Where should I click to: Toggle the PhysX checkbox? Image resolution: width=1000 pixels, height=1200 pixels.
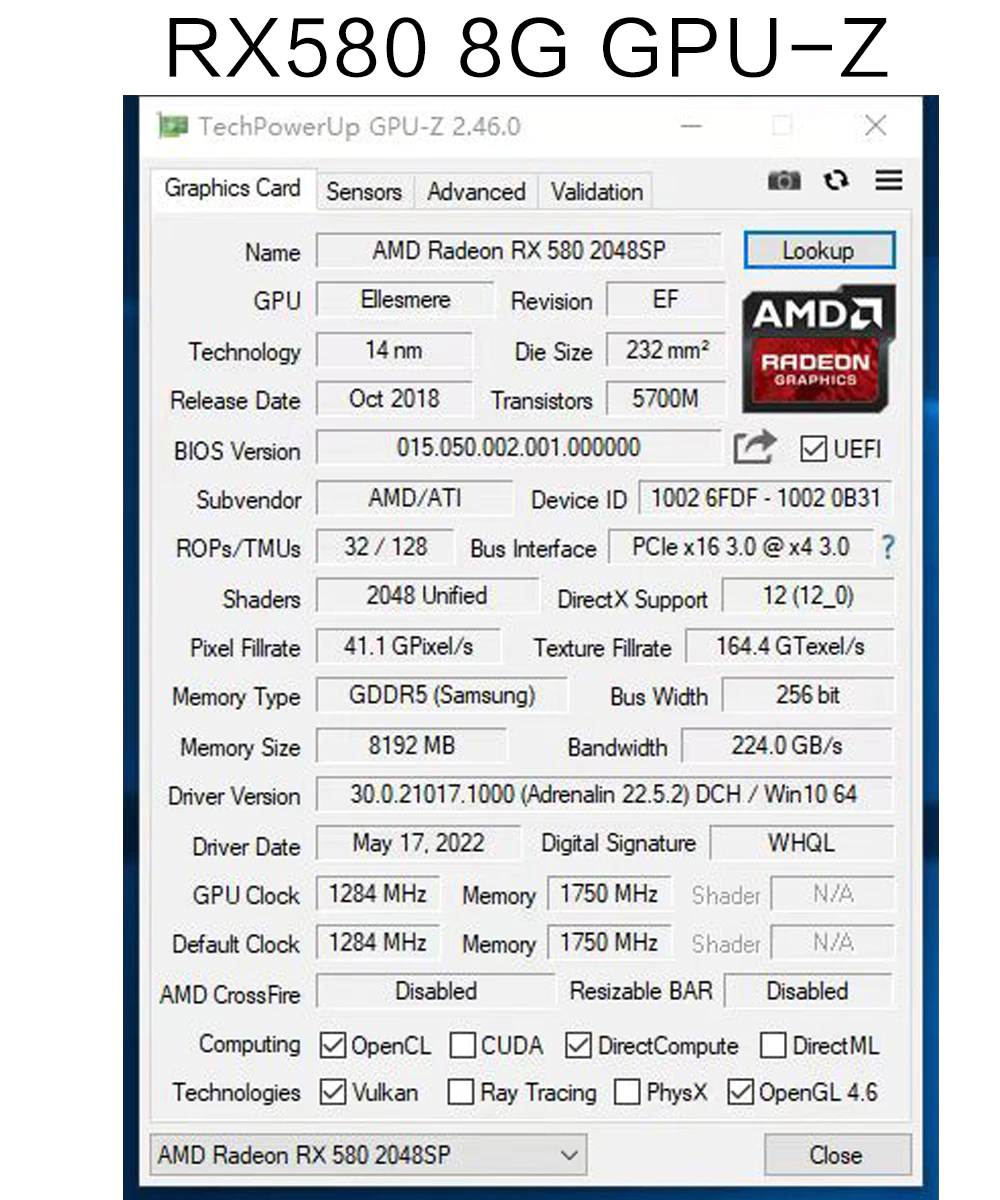pyautogui.click(x=627, y=1092)
